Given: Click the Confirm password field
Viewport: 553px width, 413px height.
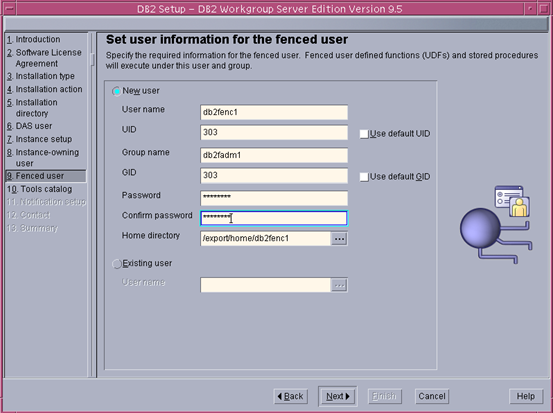Looking at the screenshot, I should pyautogui.click(x=274, y=218).
